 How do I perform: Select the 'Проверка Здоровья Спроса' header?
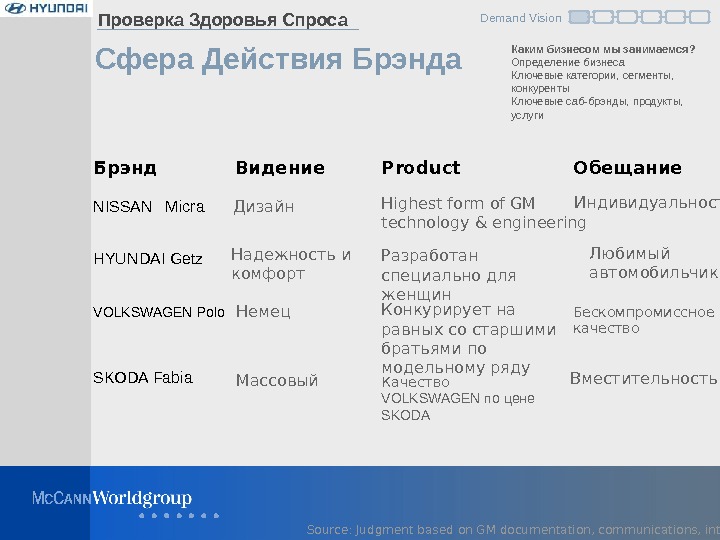point(223,20)
